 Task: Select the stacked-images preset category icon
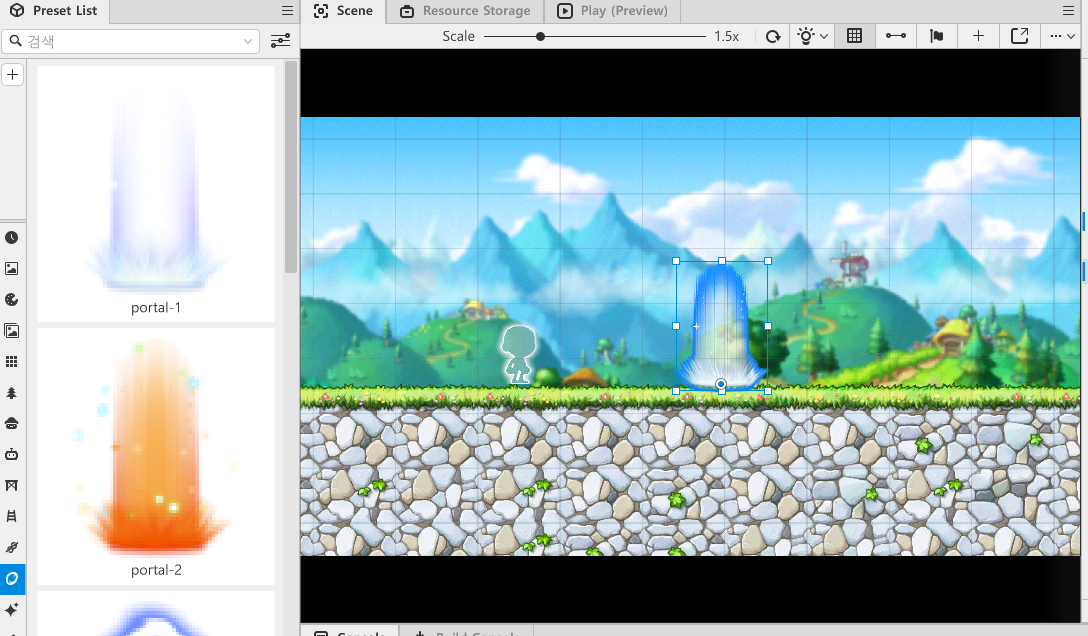click(x=12, y=331)
